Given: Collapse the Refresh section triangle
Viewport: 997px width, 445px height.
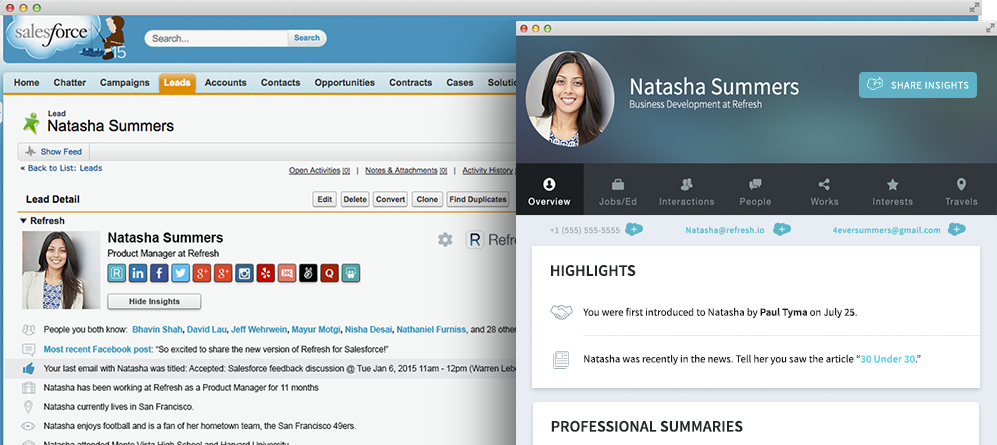Looking at the screenshot, I should [23, 221].
